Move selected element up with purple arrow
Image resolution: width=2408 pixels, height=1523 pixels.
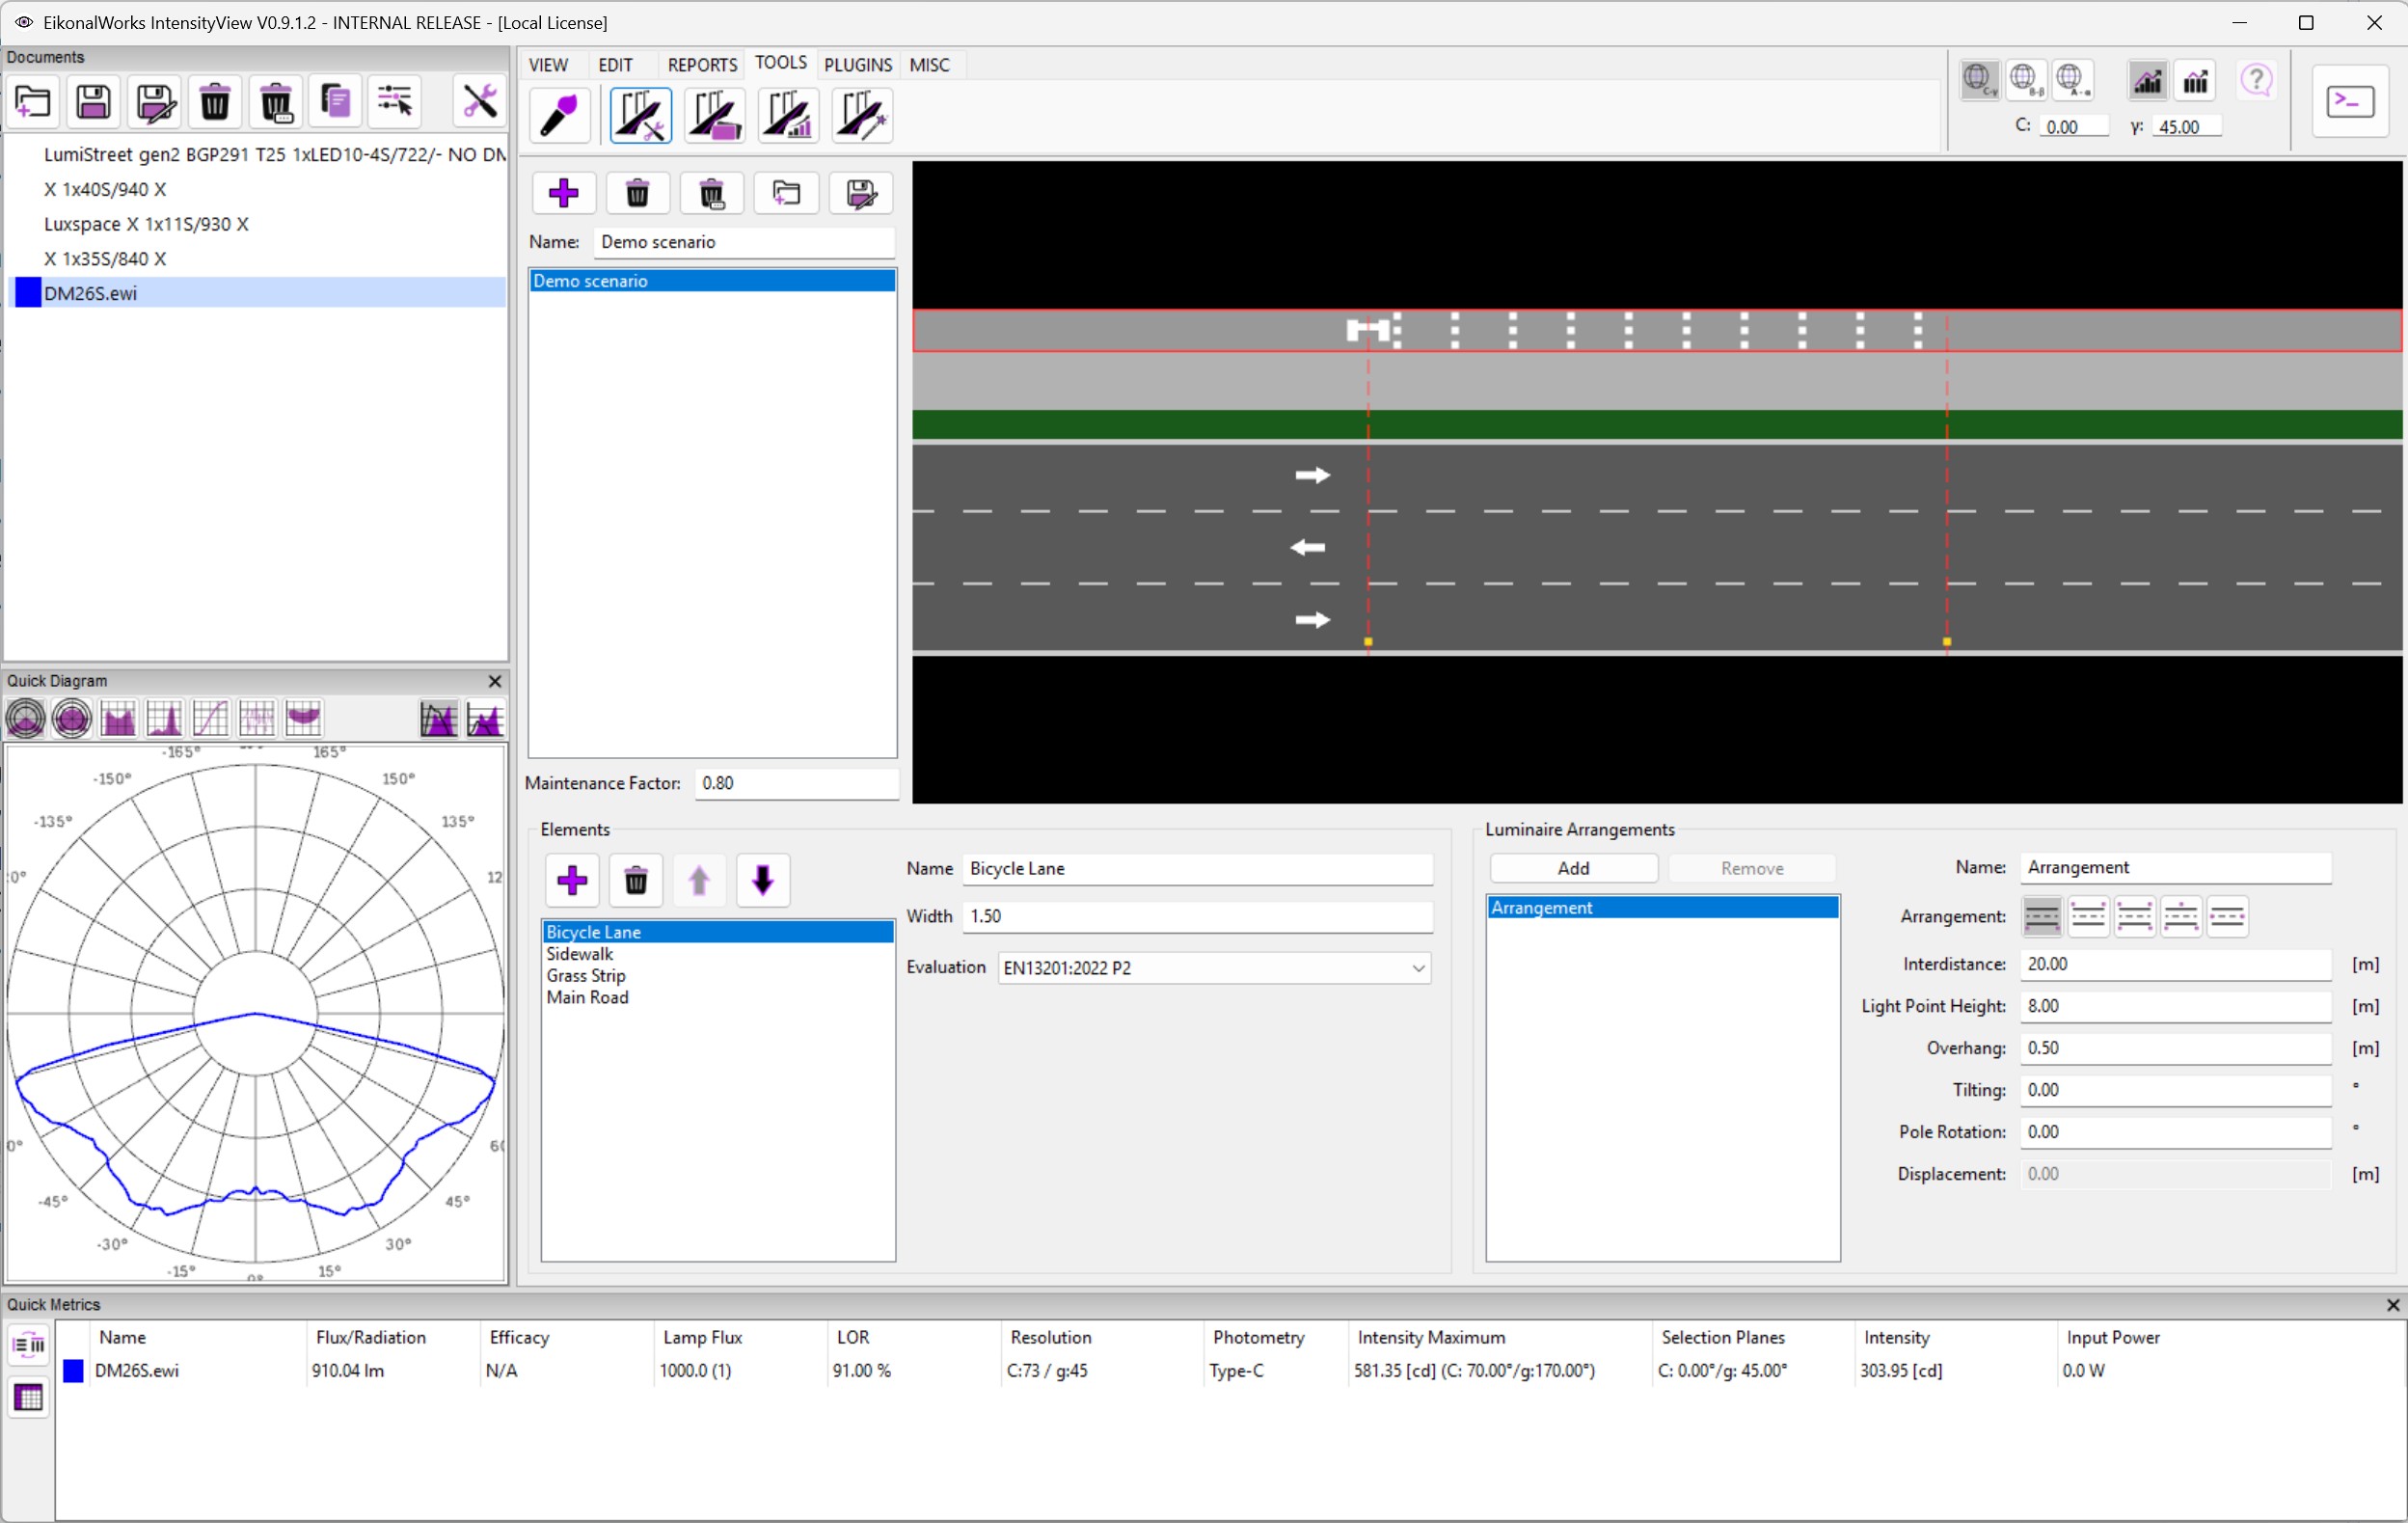699,881
